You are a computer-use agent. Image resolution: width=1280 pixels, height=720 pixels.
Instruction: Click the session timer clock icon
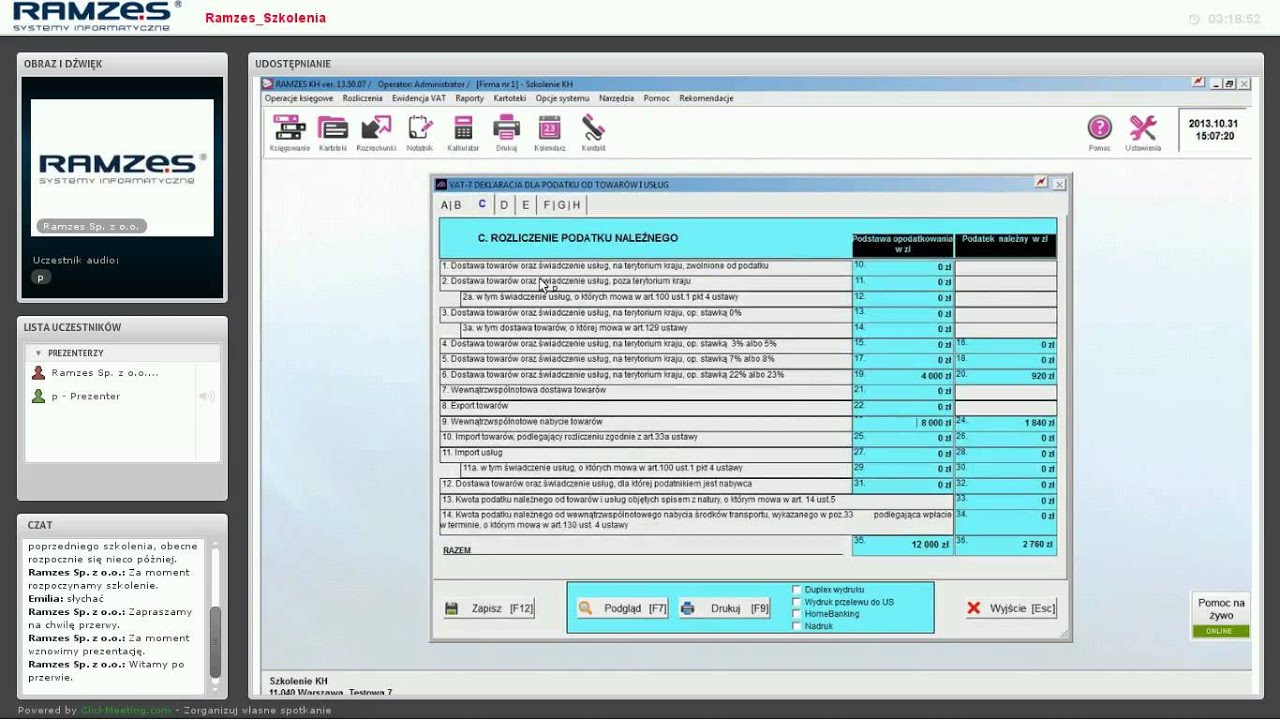(1194, 19)
